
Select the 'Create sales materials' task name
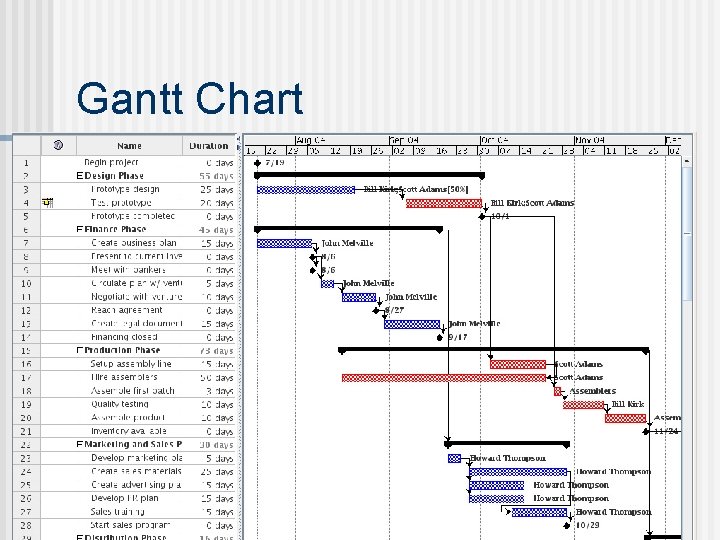coord(136,471)
